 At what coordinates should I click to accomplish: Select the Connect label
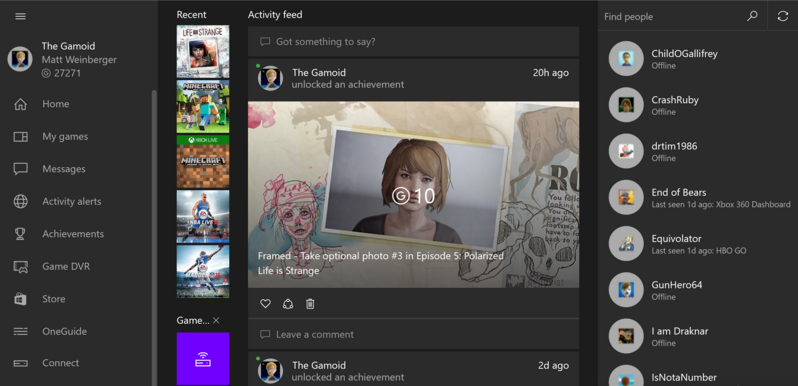[x=61, y=363]
